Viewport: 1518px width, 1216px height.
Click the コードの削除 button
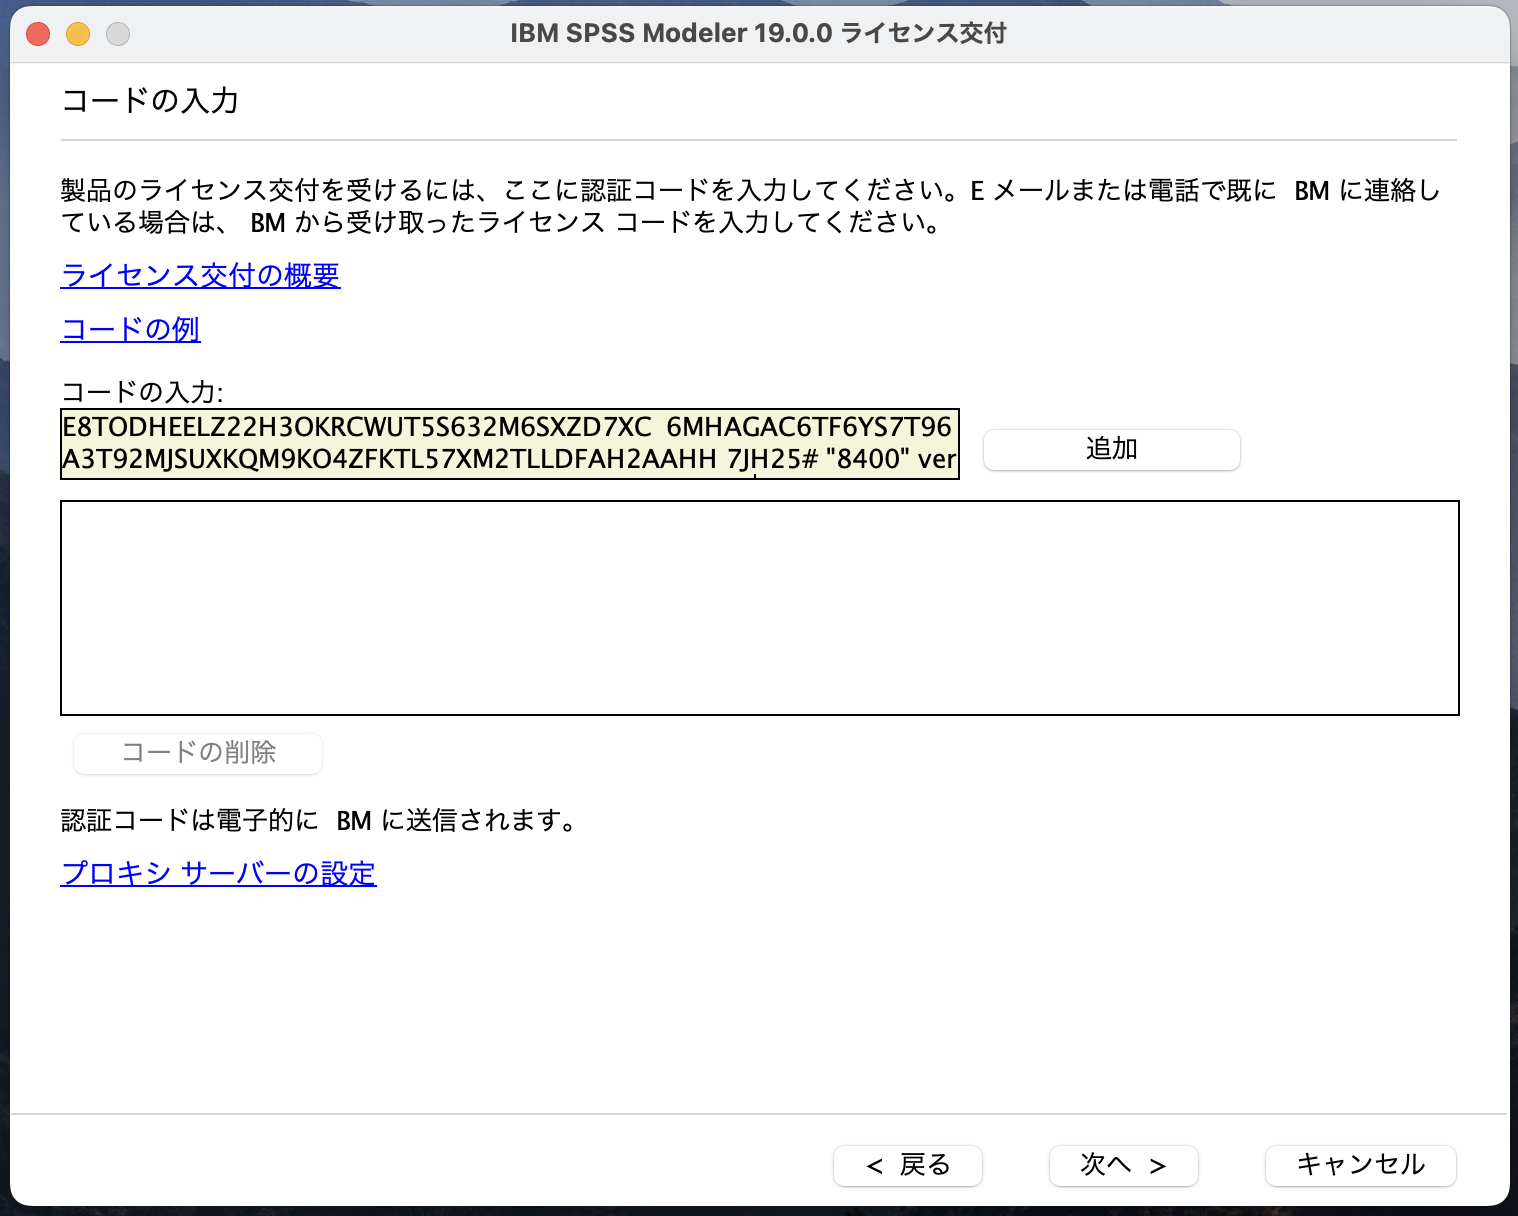(x=198, y=753)
